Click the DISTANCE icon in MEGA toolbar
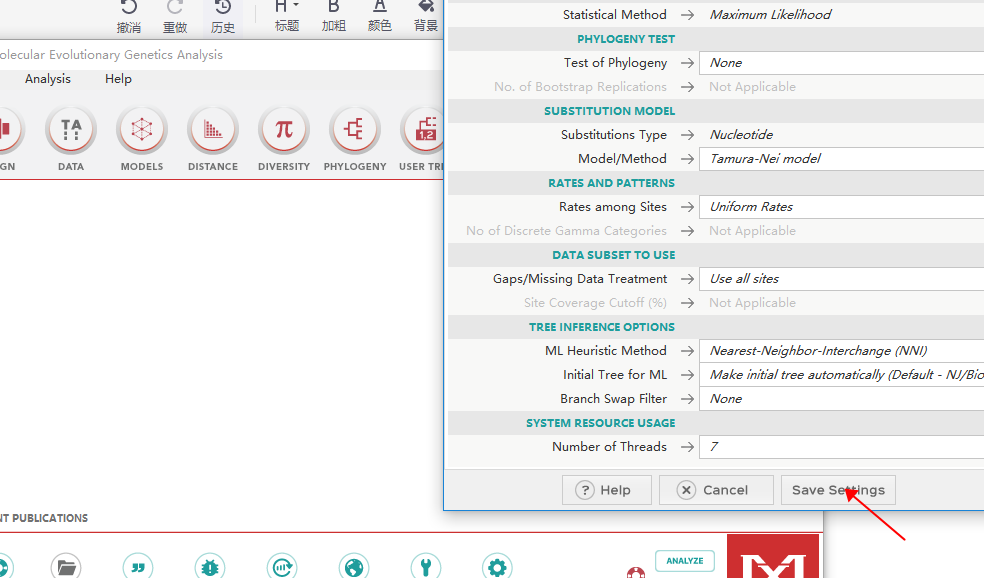This screenshot has width=984, height=578. [x=213, y=139]
